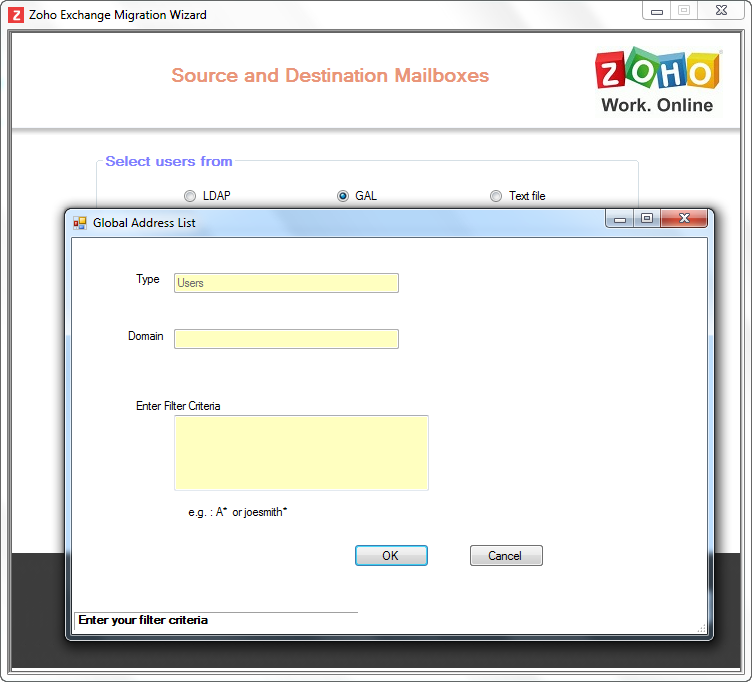Click the Zoho Work. Online logo
Viewport: 752px width, 682px height.
point(657,81)
